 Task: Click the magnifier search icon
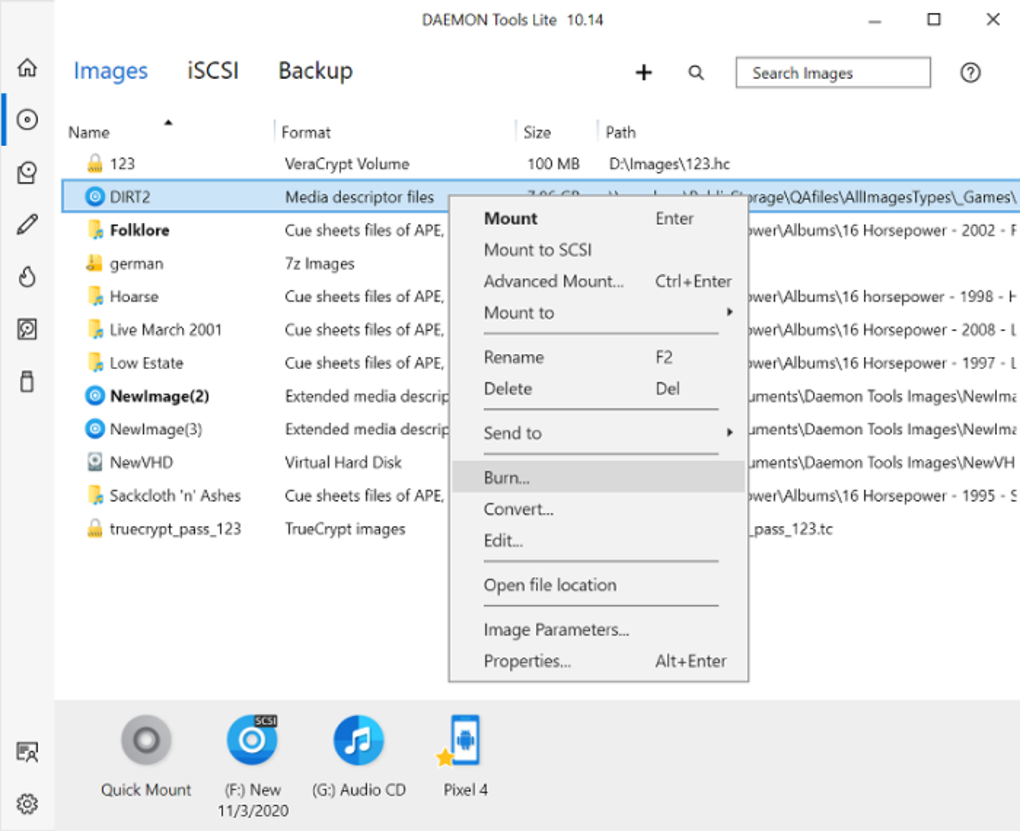696,72
